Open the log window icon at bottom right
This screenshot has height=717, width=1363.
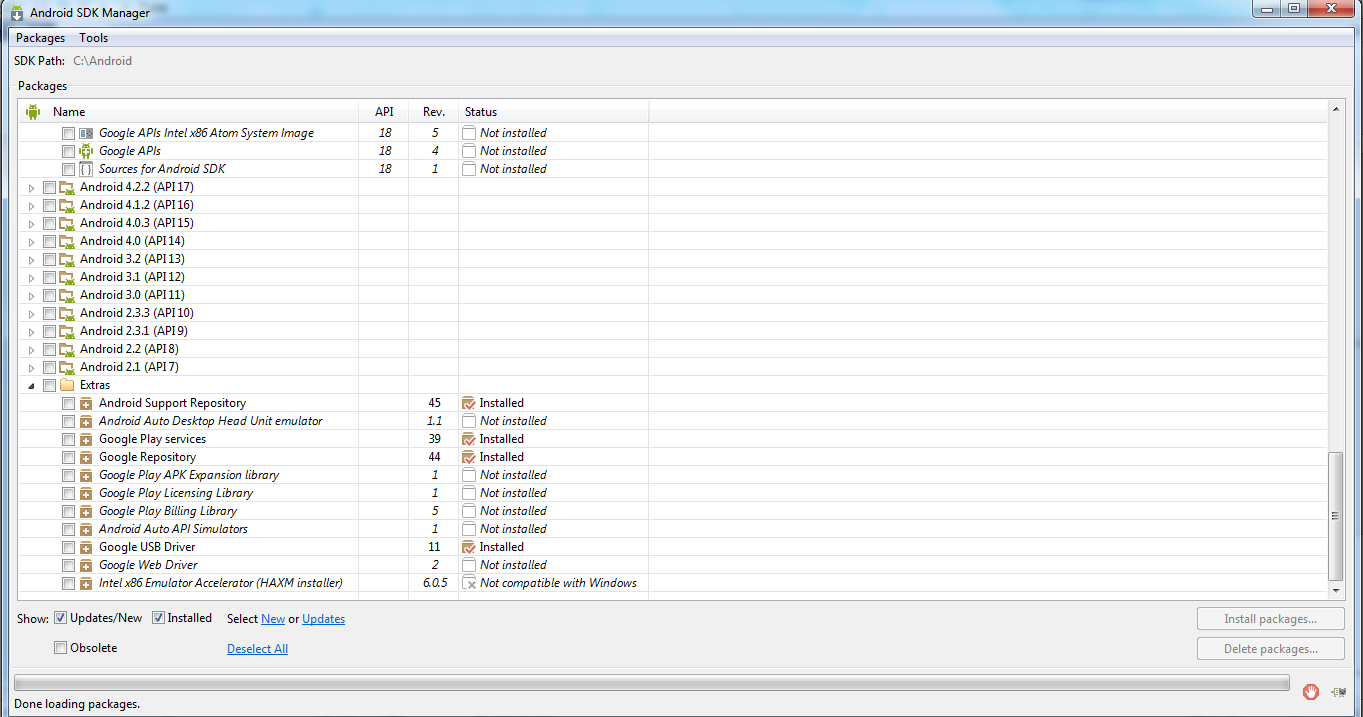coord(1338,691)
